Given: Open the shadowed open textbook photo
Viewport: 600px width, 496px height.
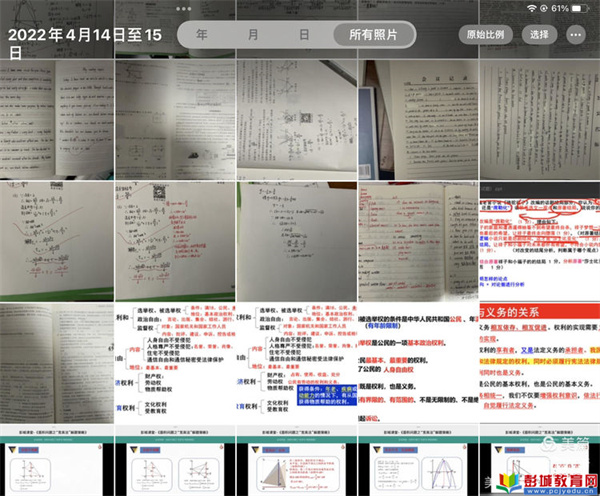Looking at the screenshot, I should pos(175,120).
